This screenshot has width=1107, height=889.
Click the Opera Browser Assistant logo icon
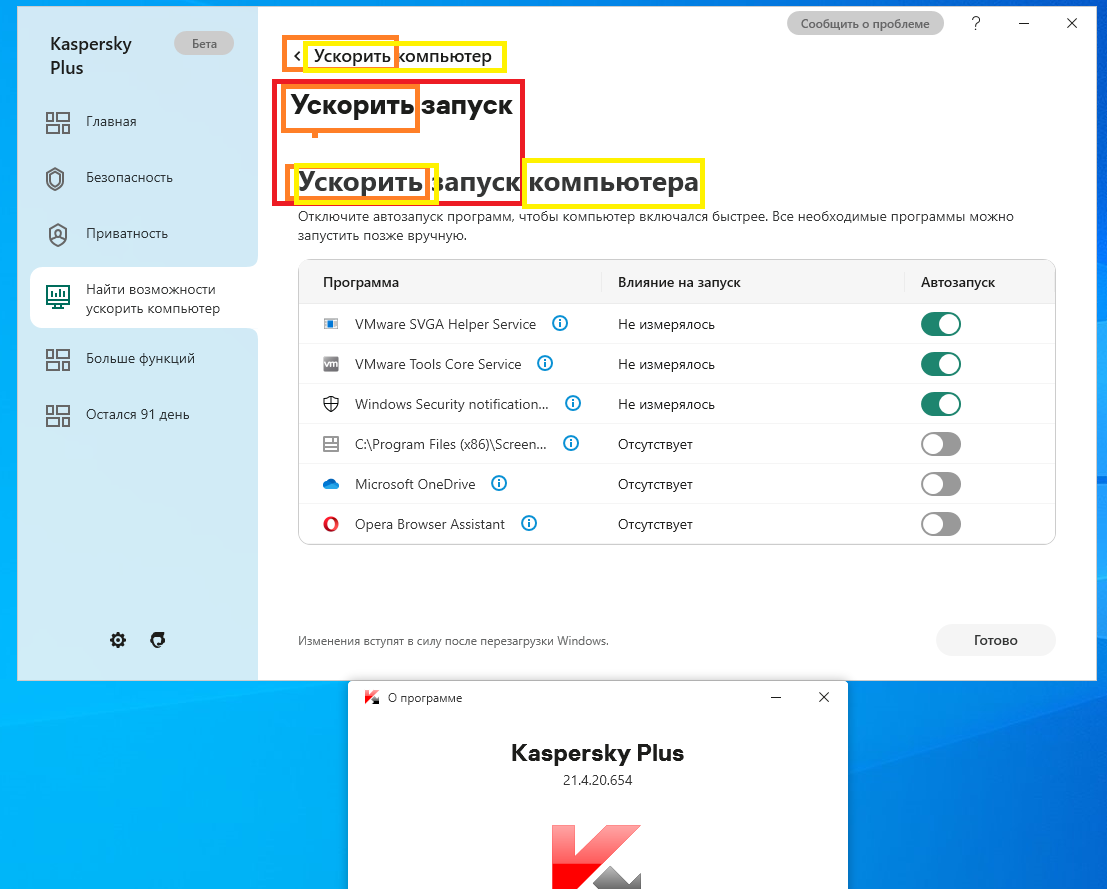tap(330, 524)
